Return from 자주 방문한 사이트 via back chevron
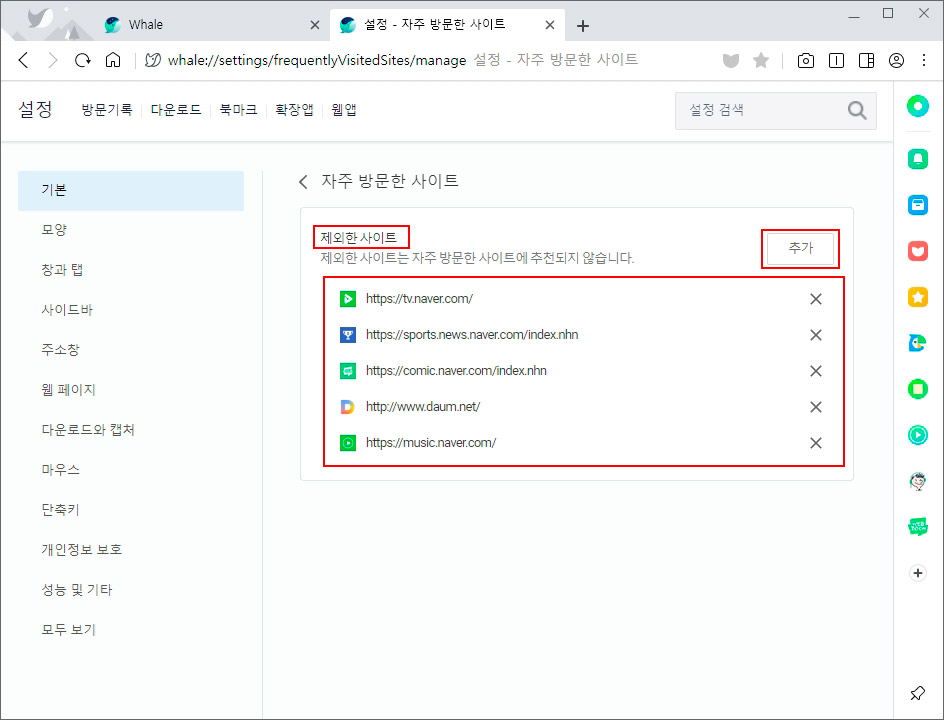 tap(303, 182)
